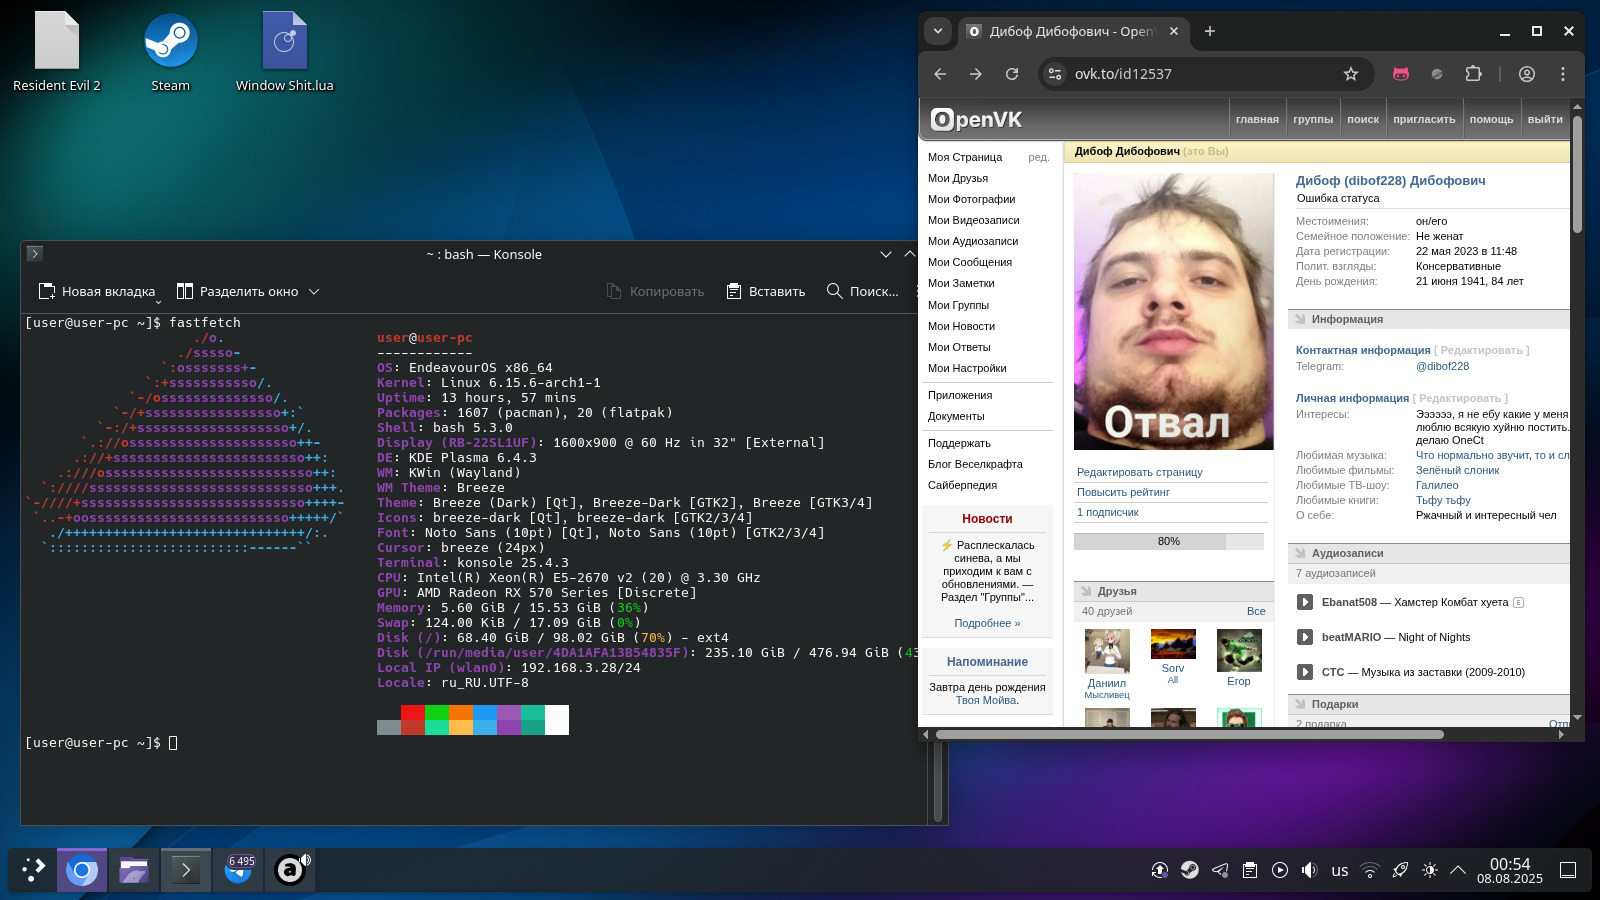
Task: Expand the Разделить окно dropdown arrow
Action: click(x=314, y=292)
